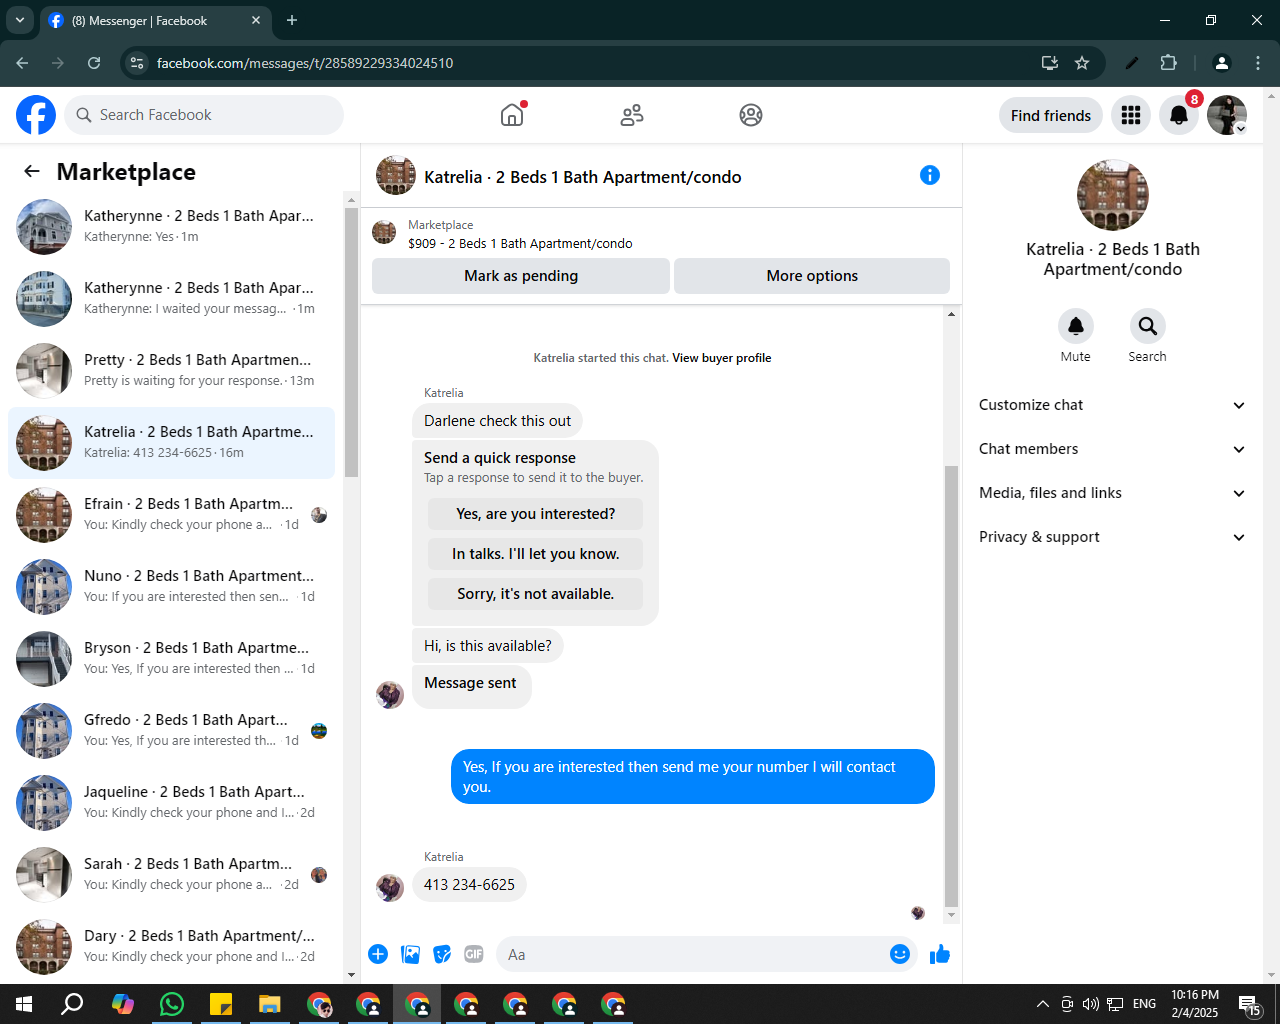Open a new browser tab
The image size is (1280, 1024).
pos(292,20)
